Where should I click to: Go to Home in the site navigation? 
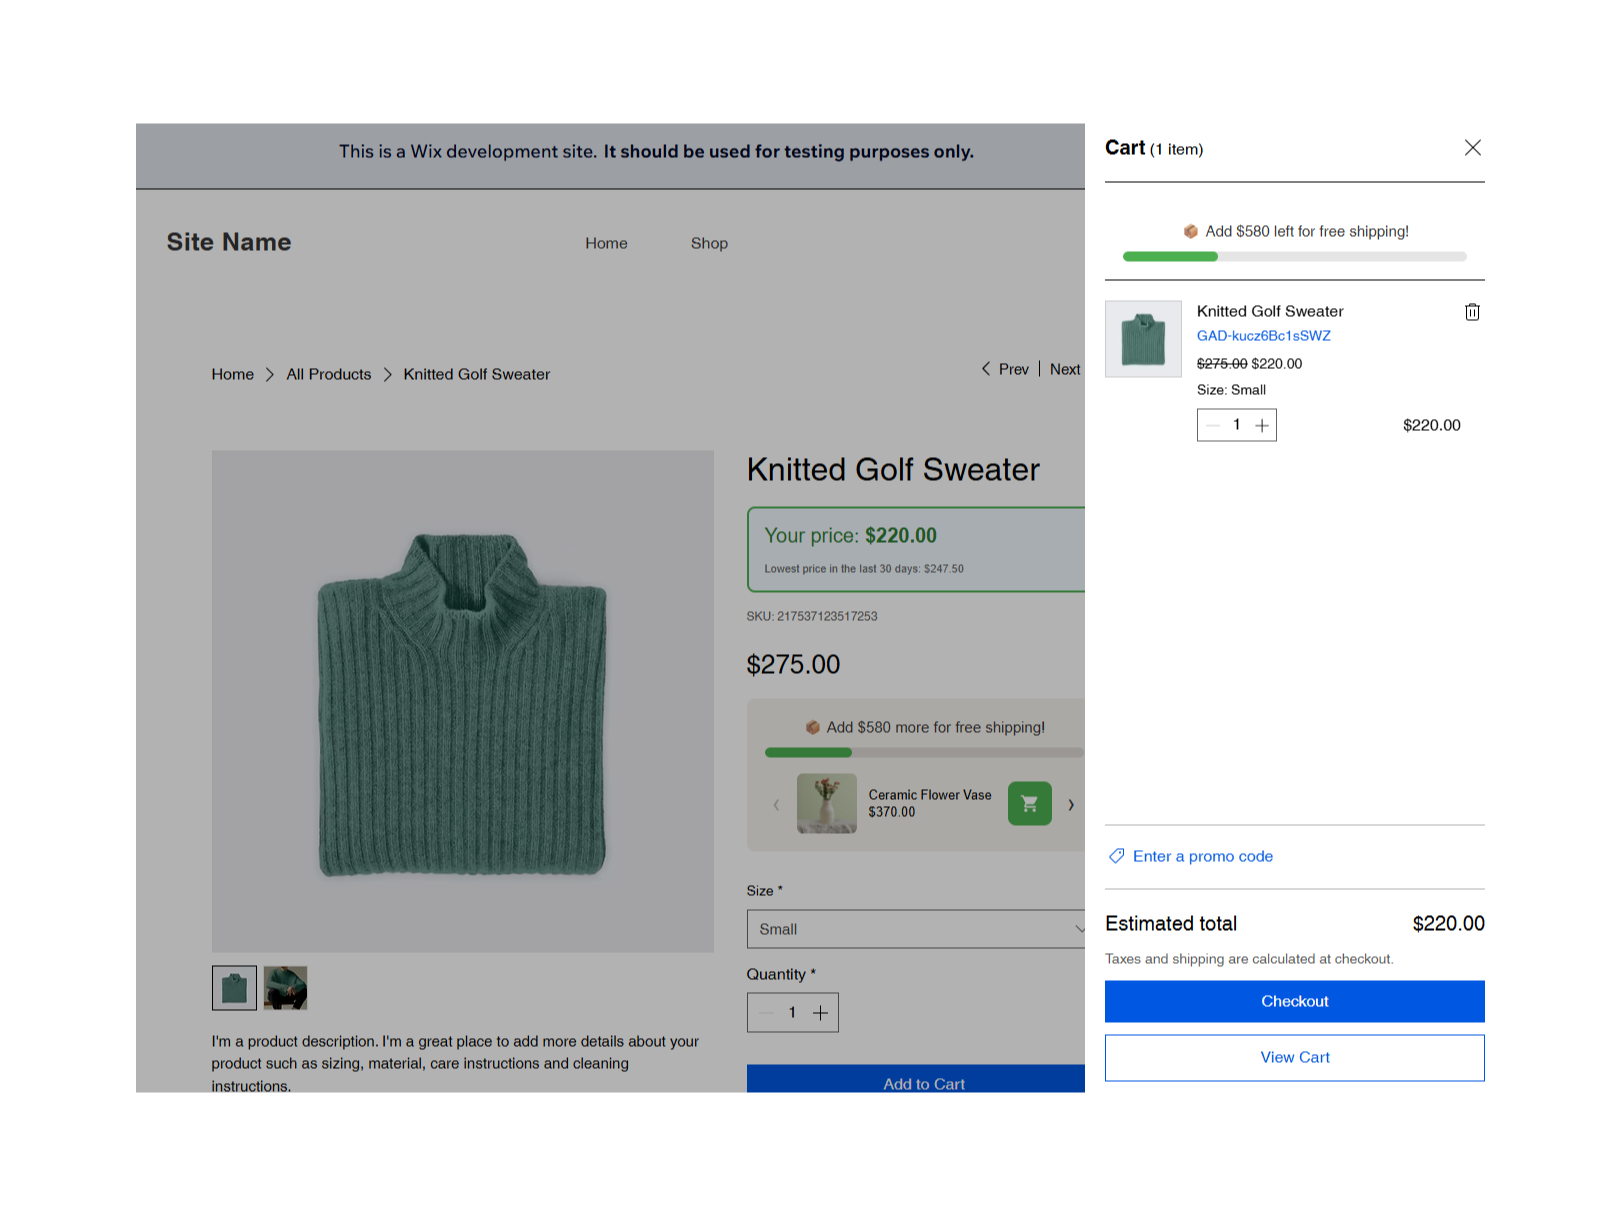[x=606, y=243]
